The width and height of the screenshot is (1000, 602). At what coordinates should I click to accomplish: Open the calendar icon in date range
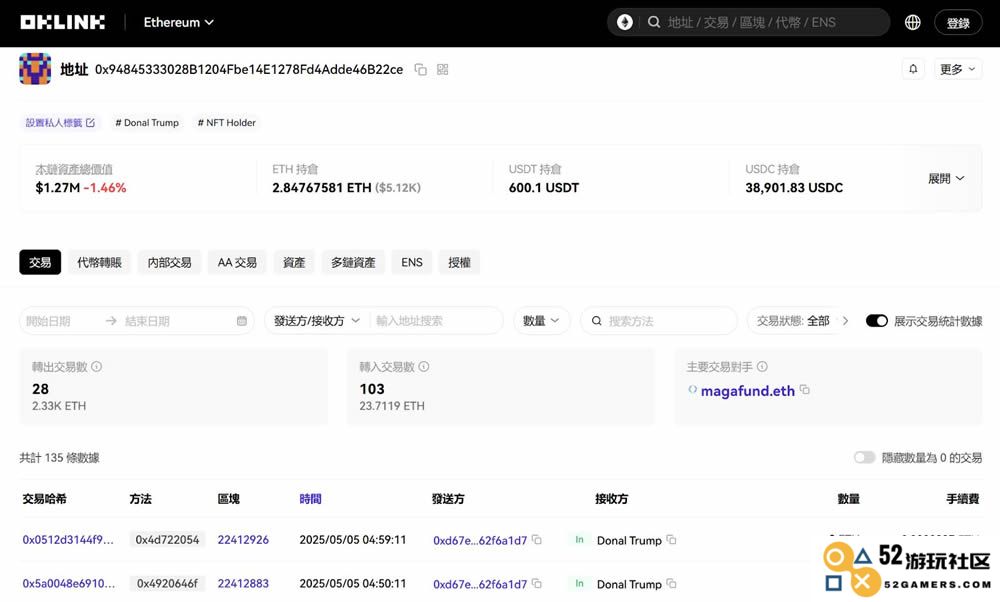tap(242, 321)
